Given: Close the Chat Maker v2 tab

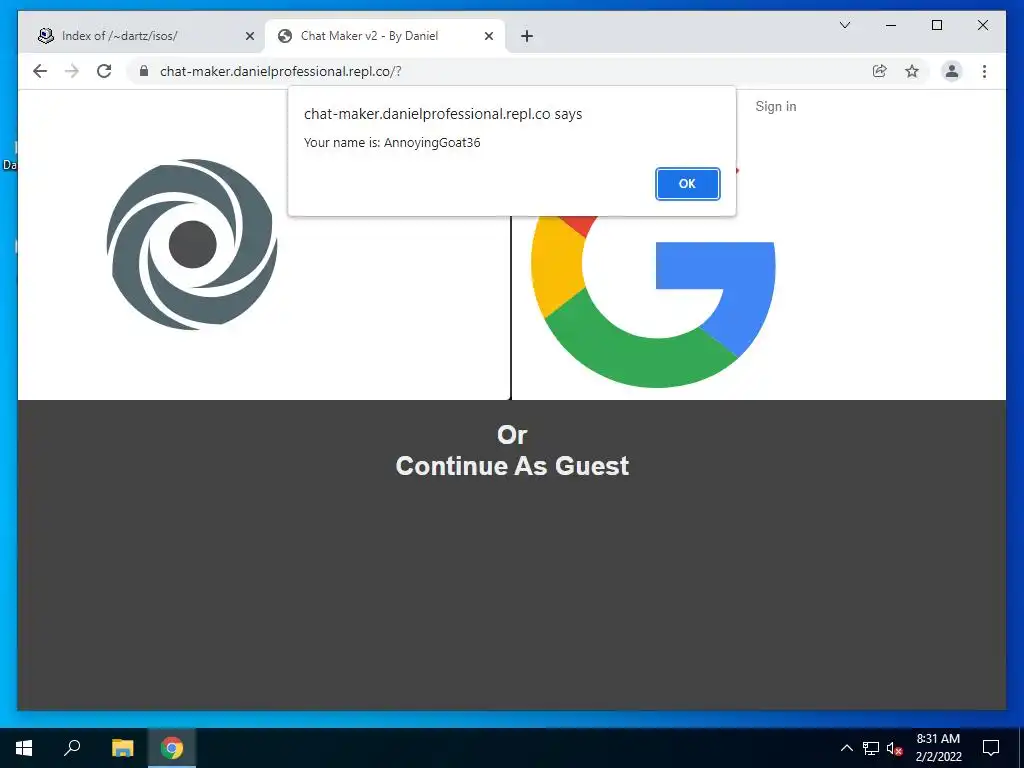Looking at the screenshot, I should click(x=488, y=37).
